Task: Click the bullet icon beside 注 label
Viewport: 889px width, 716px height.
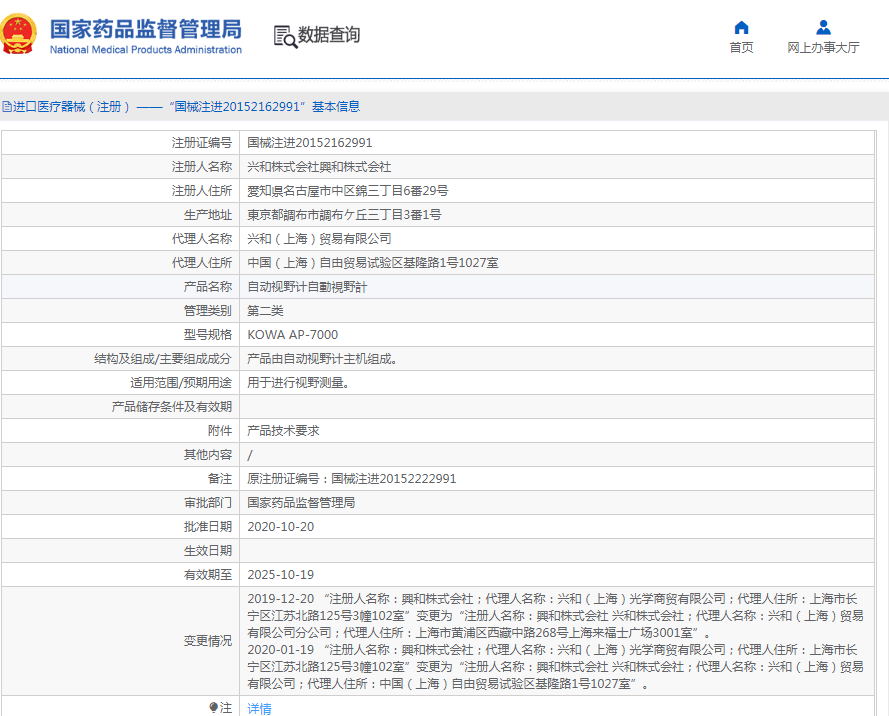Action: (x=213, y=707)
